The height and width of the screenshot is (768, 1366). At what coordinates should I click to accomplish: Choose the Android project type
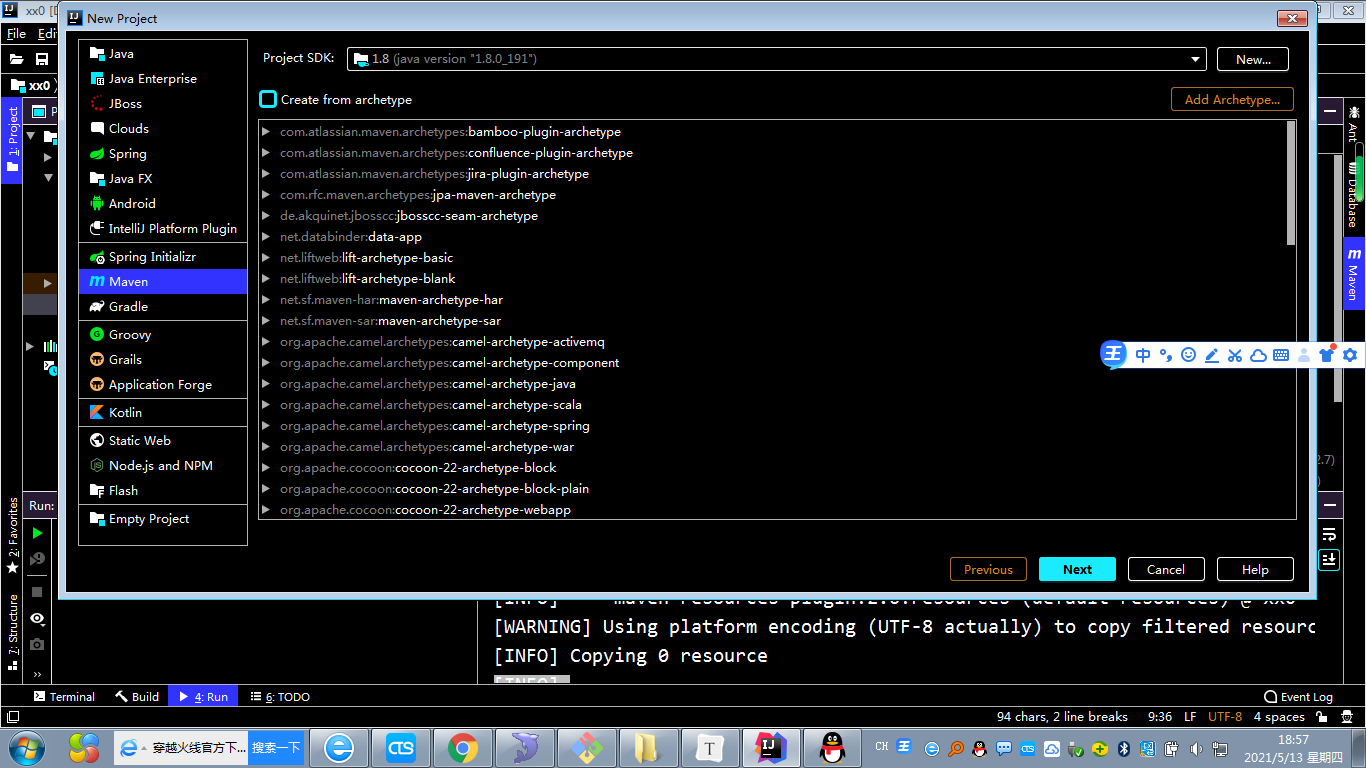(x=162, y=204)
